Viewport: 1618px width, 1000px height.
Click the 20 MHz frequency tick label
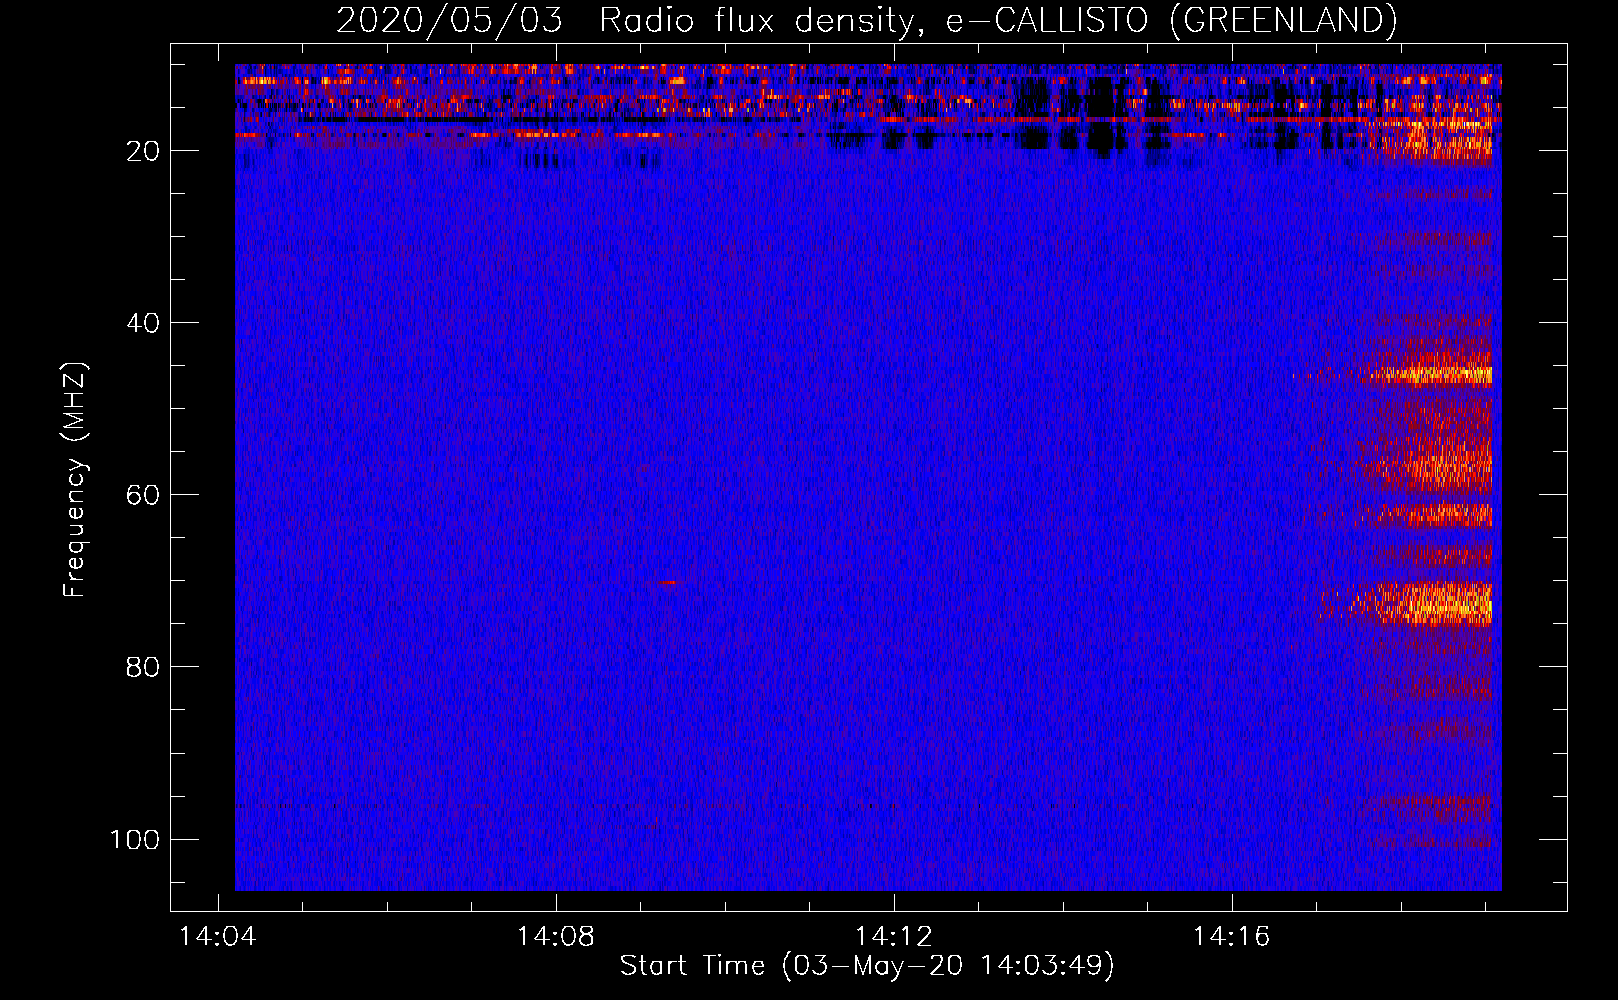(x=143, y=151)
